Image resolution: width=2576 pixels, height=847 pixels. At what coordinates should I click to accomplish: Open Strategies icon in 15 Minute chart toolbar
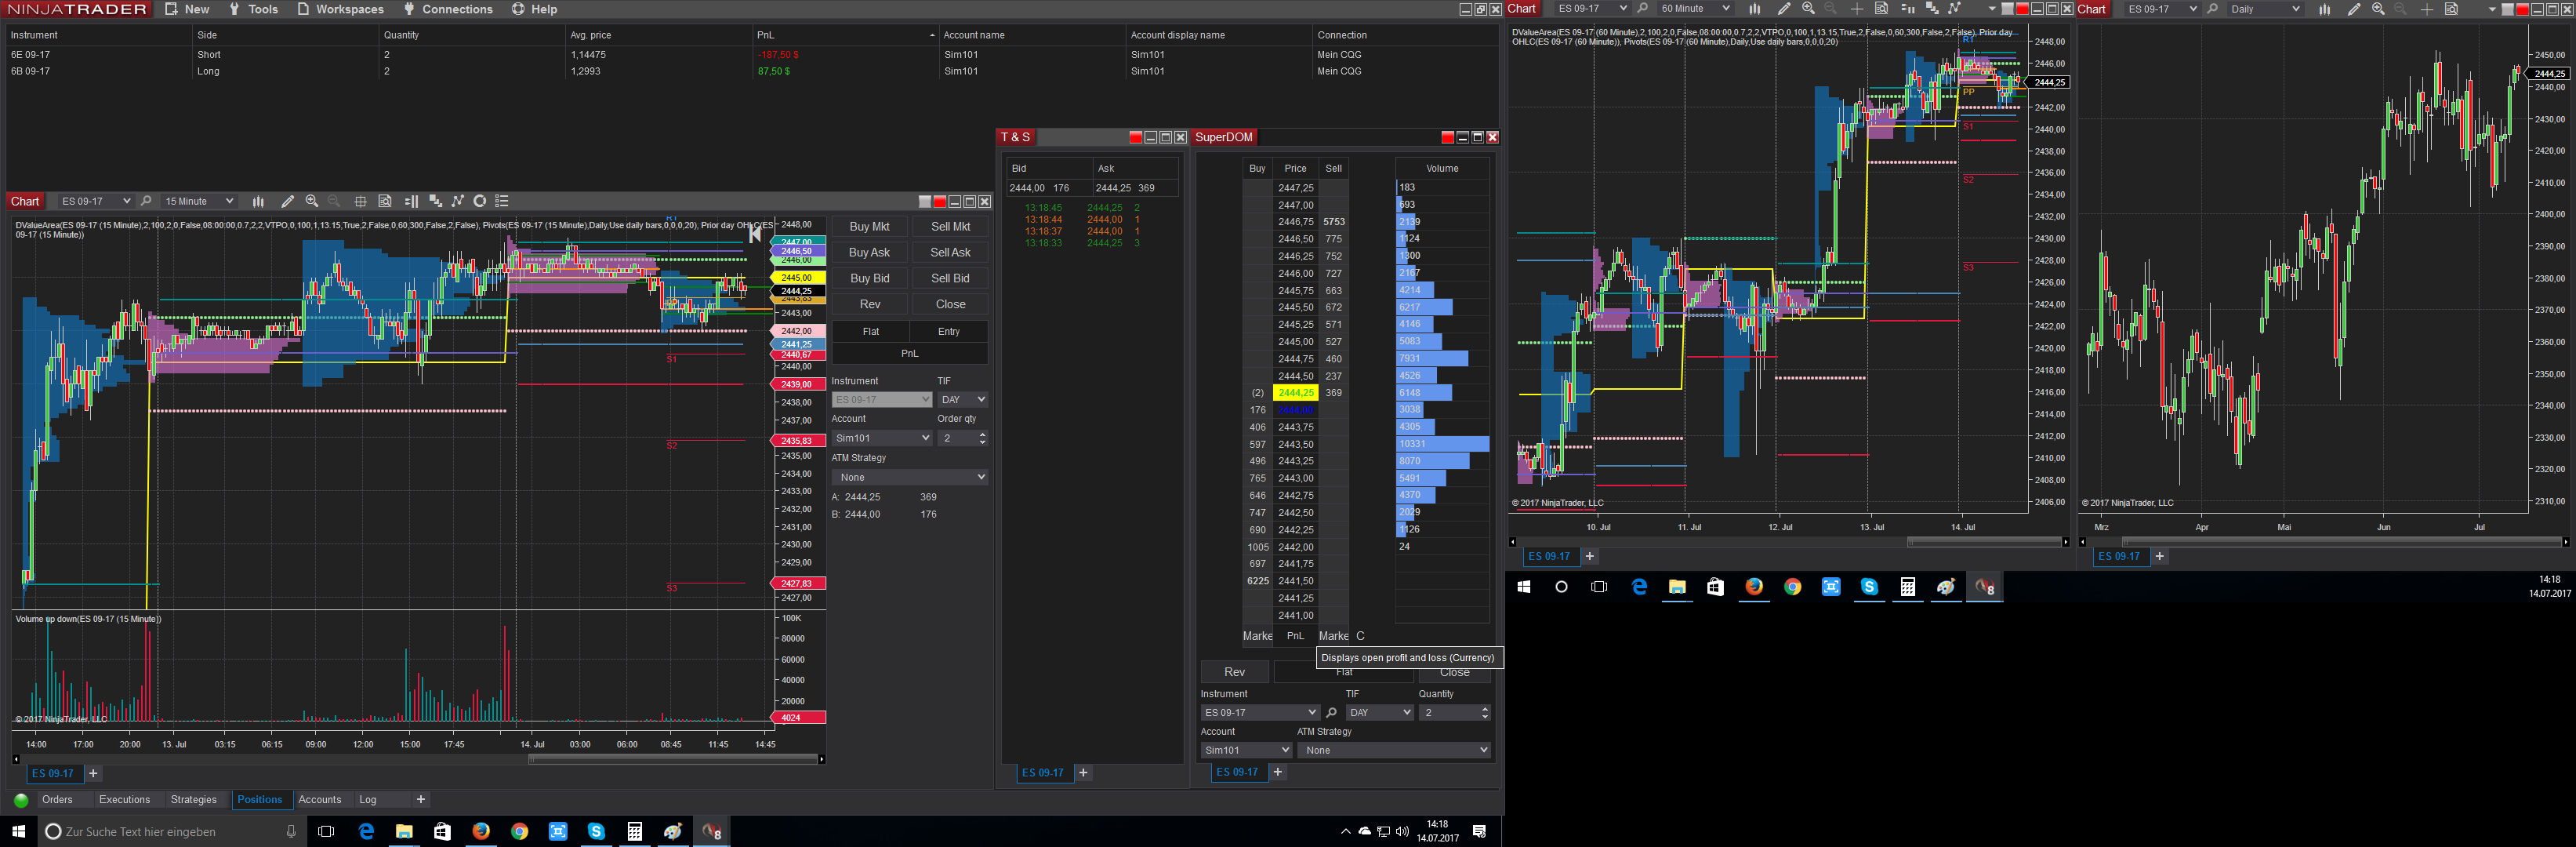458,201
